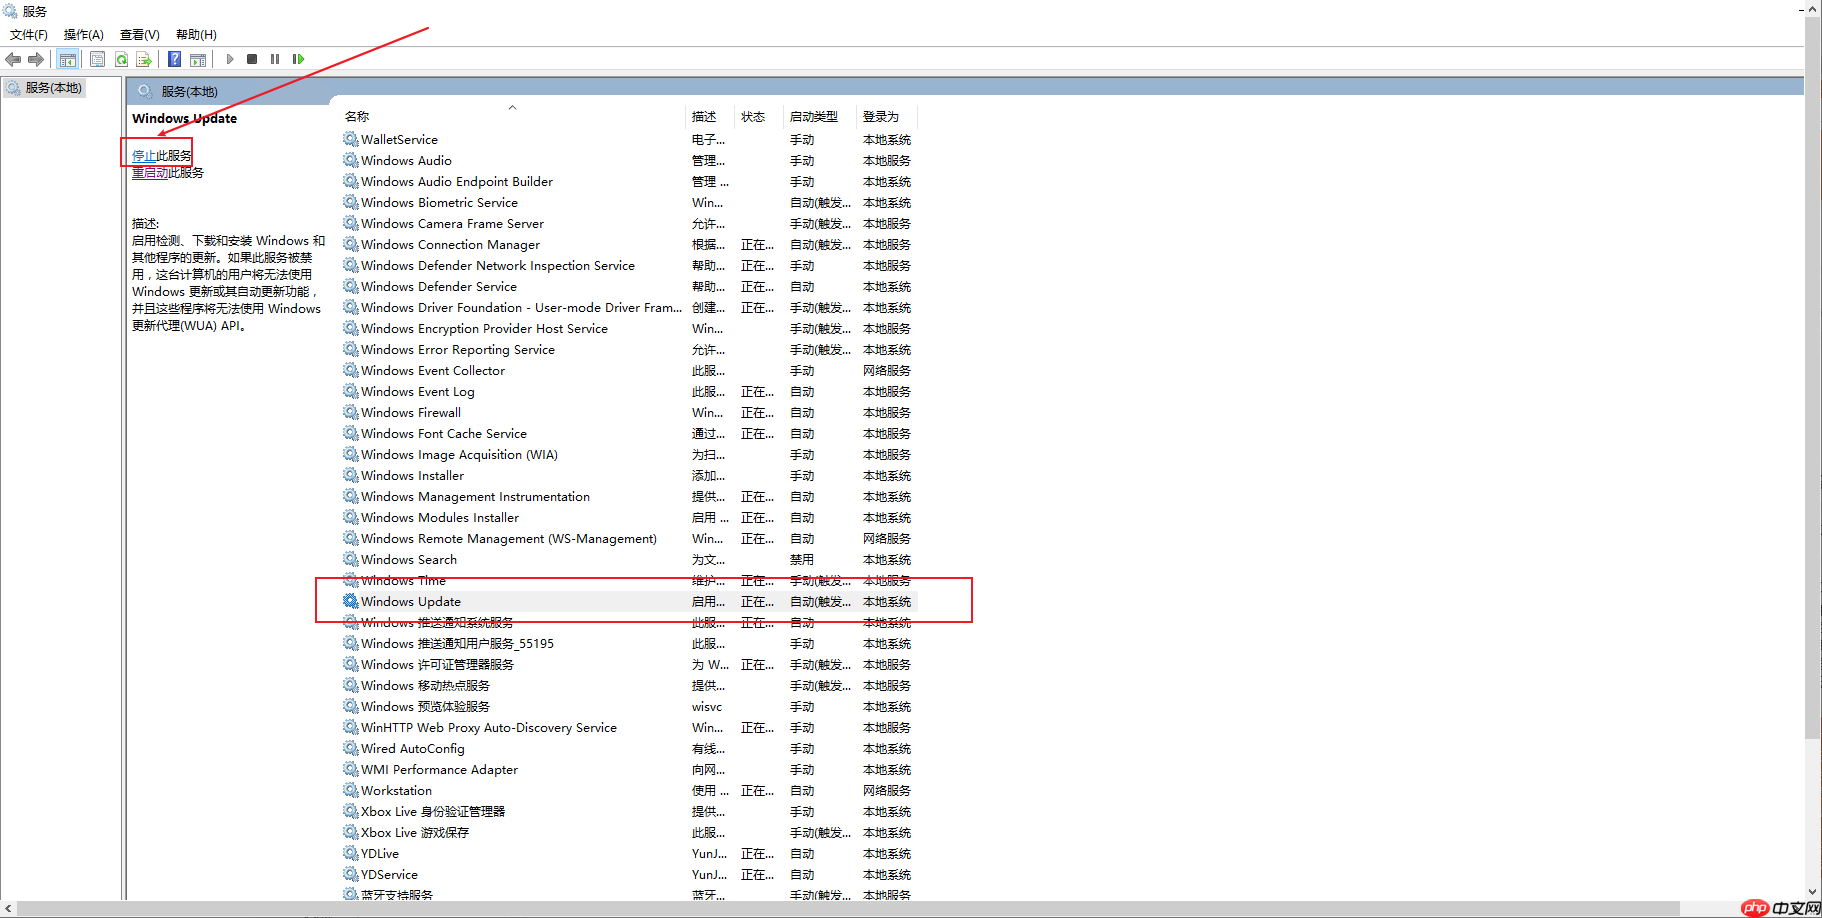This screenshot has height=918, width=1822.
Task: Click the gear icon beside Windows Installer
Action: (x=350, y=475)
